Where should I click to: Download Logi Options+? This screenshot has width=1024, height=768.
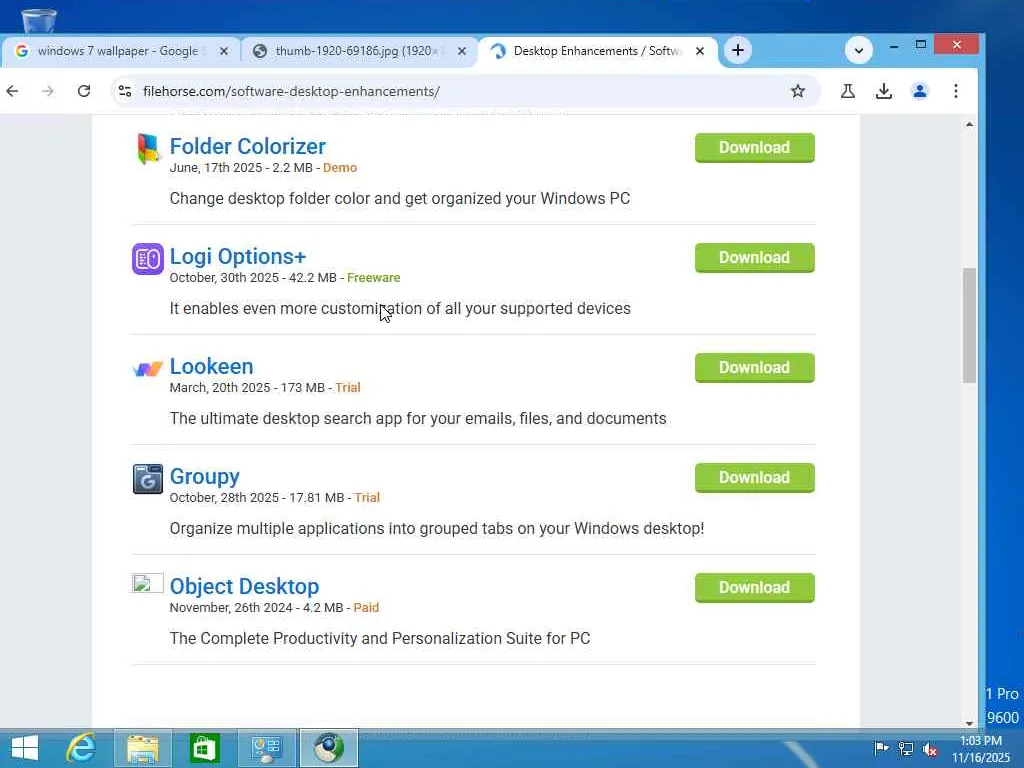(x=754, y=257)
